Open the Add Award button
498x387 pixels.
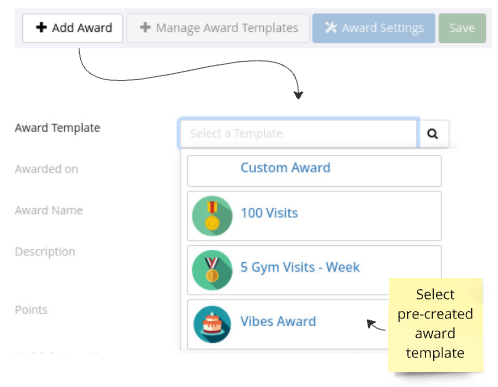pyautogui.click(x=73, y=28)
